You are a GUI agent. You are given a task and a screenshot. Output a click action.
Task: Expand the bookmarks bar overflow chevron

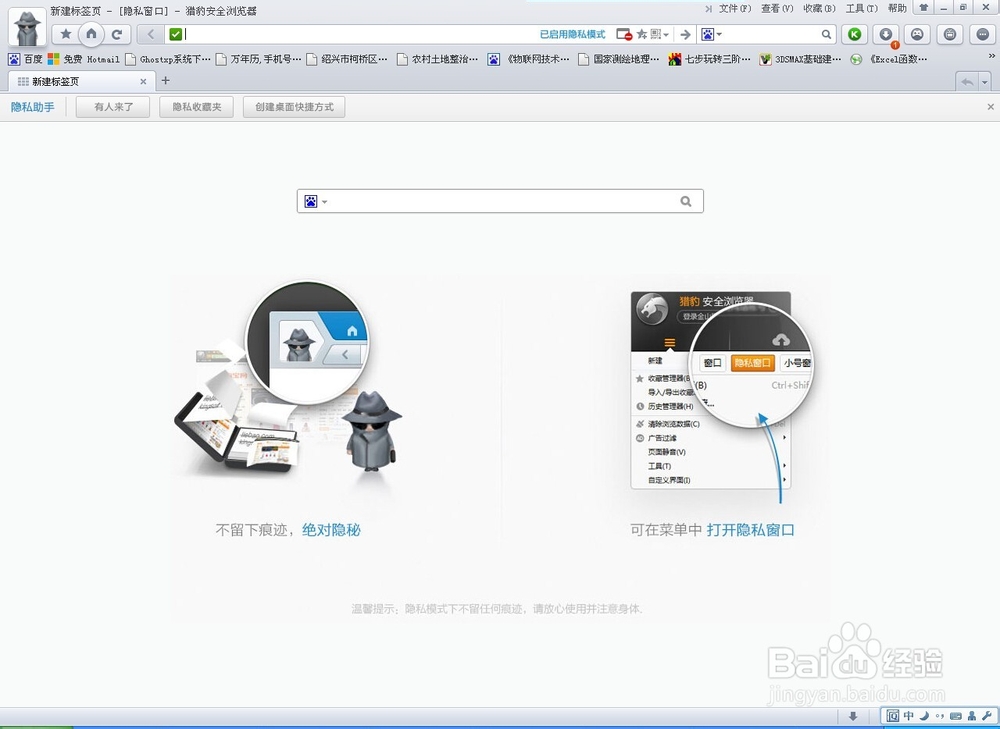tap(991, 56)
